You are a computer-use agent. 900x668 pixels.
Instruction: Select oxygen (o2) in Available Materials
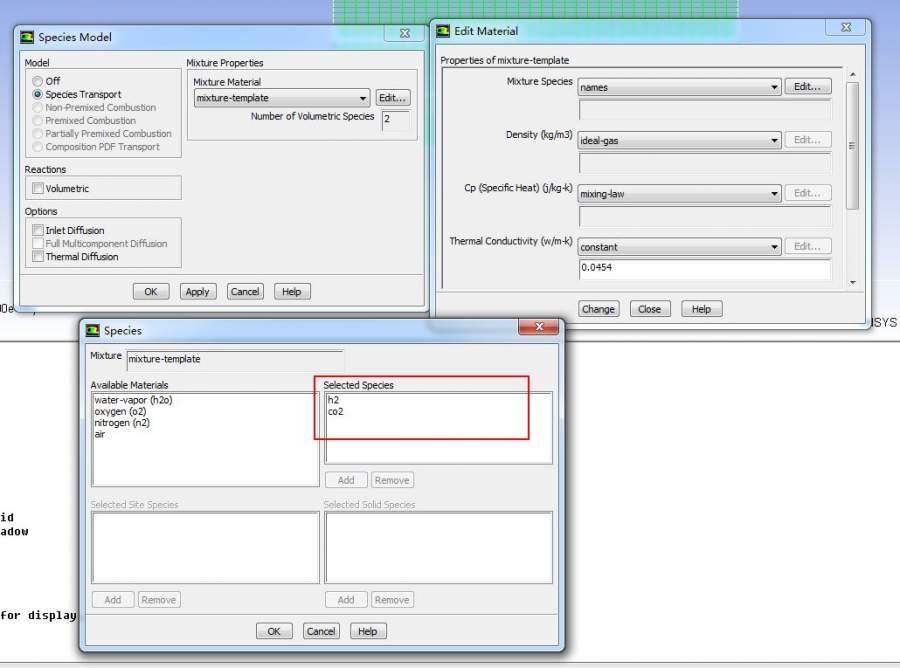tap(121, 411)
